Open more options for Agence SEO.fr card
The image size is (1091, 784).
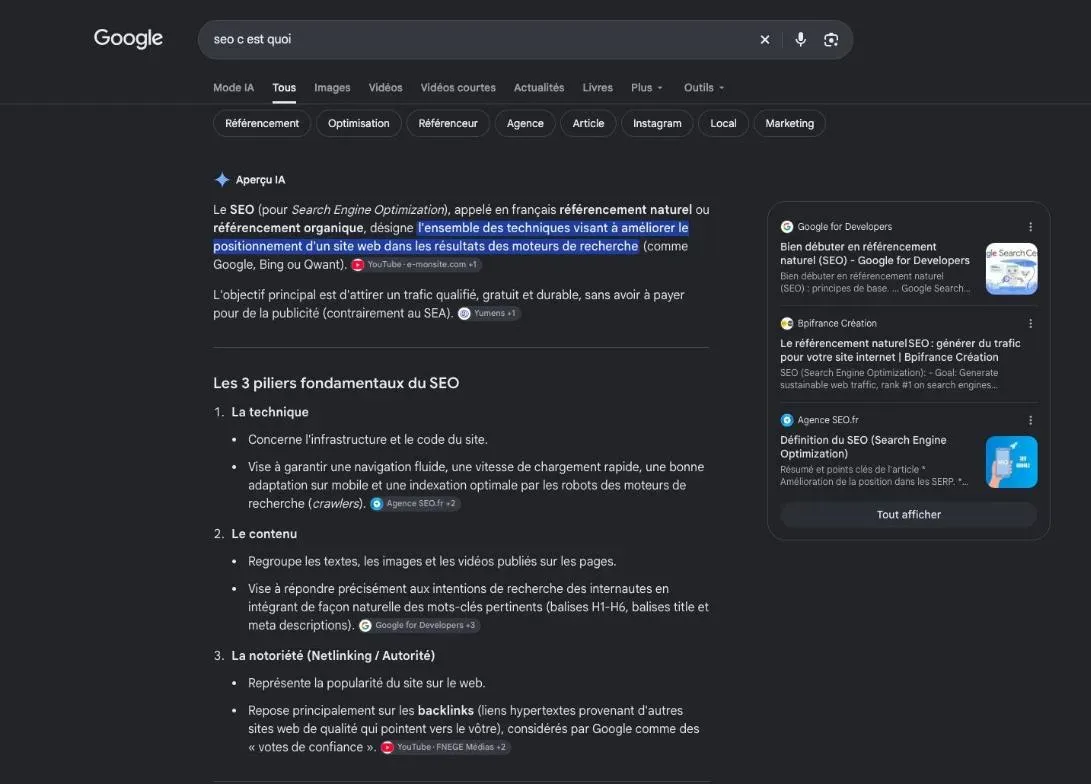(x=1030, y=420)
